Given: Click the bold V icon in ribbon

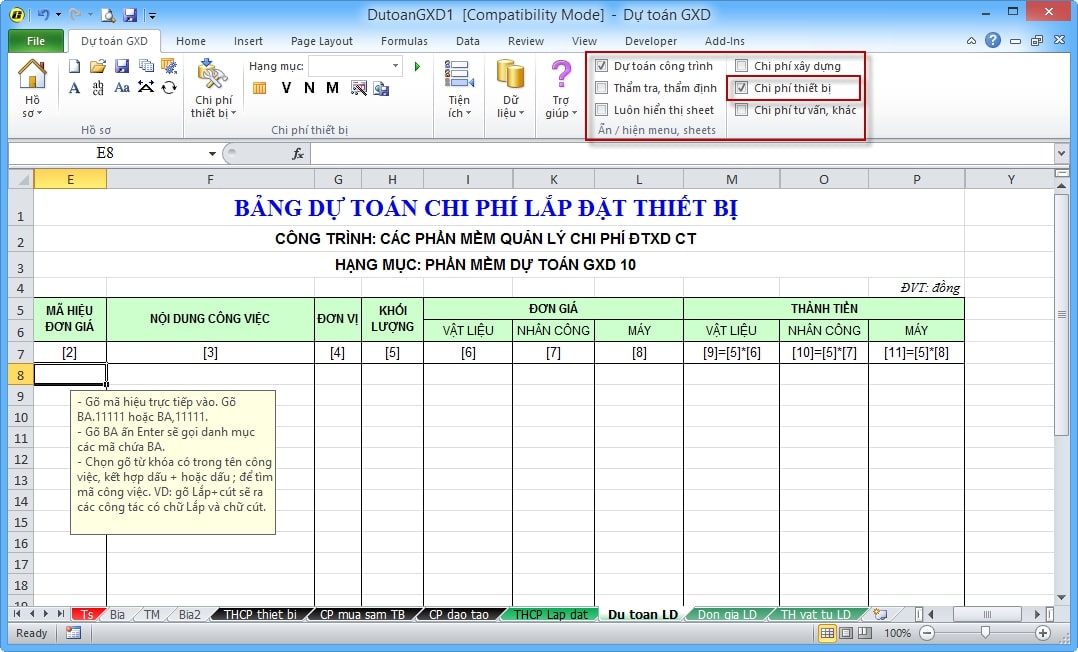Looking at the screenshot, I should [286, 88].
